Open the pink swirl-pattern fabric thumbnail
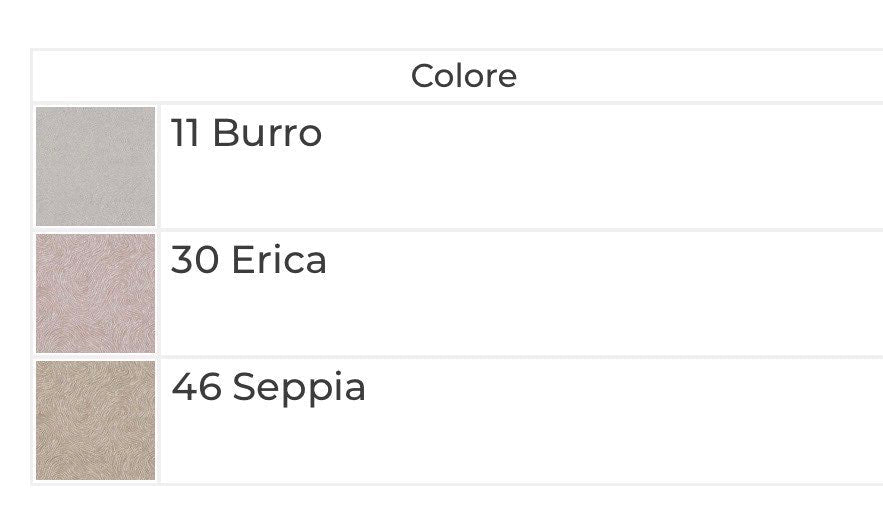 [96, 293]
